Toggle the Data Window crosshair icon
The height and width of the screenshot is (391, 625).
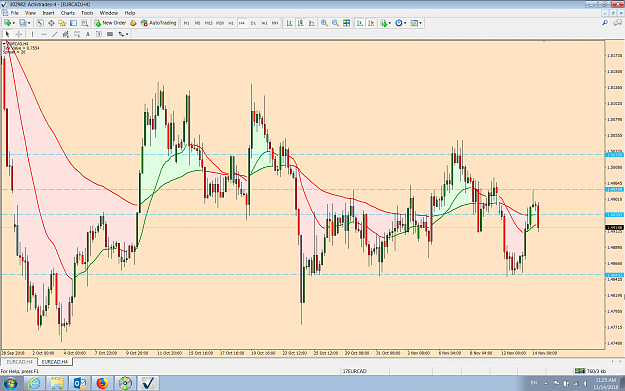(51, 23)
